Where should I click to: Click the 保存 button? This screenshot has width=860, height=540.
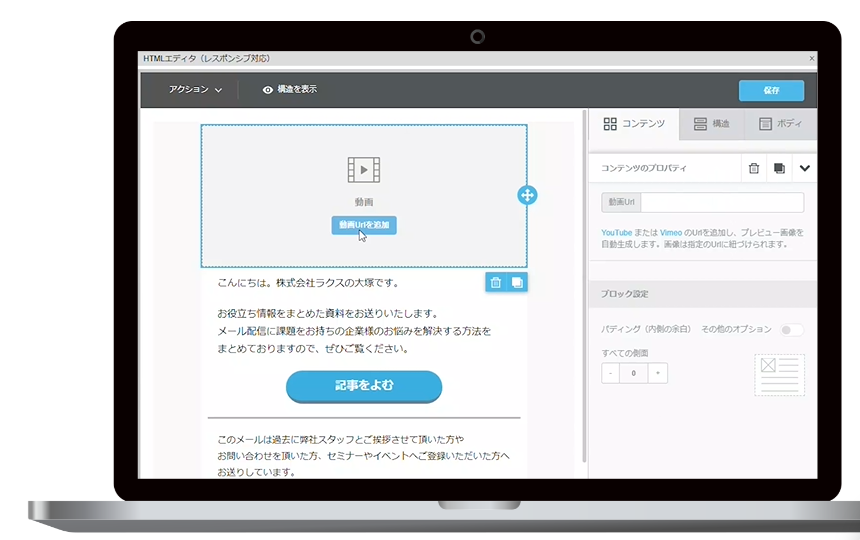(x=771, y=90)
